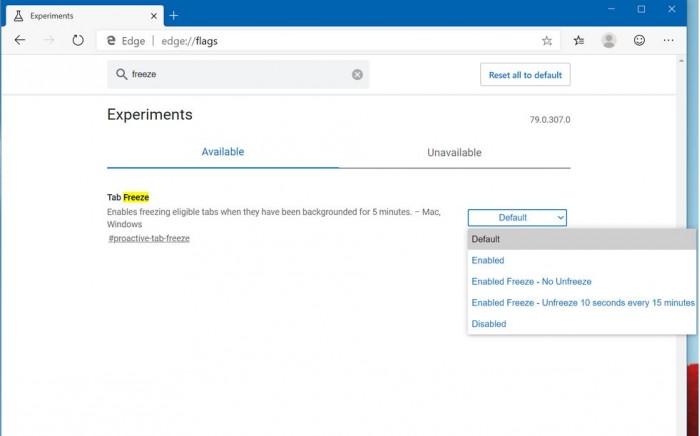This screenshot has width=700, height=436.
Task: Add page to favorites star icon
Action: point(546,41)
